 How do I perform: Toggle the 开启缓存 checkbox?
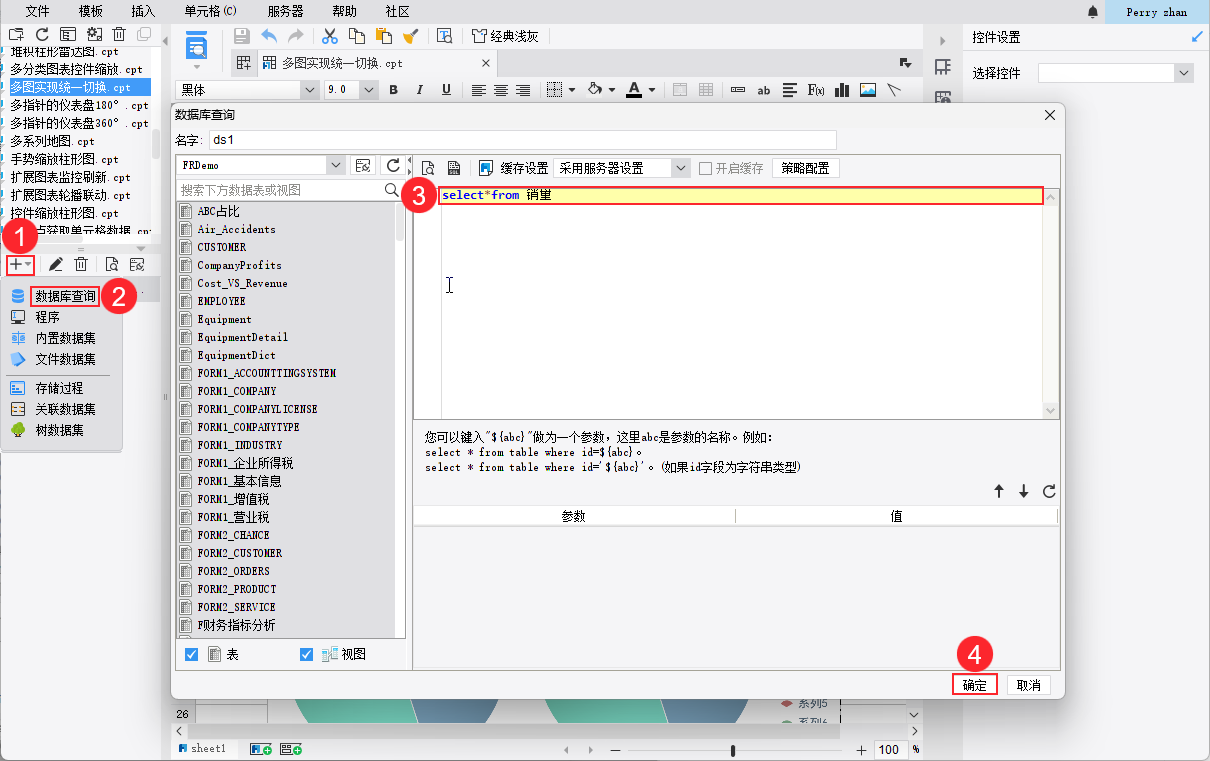[x=706, y=168]
